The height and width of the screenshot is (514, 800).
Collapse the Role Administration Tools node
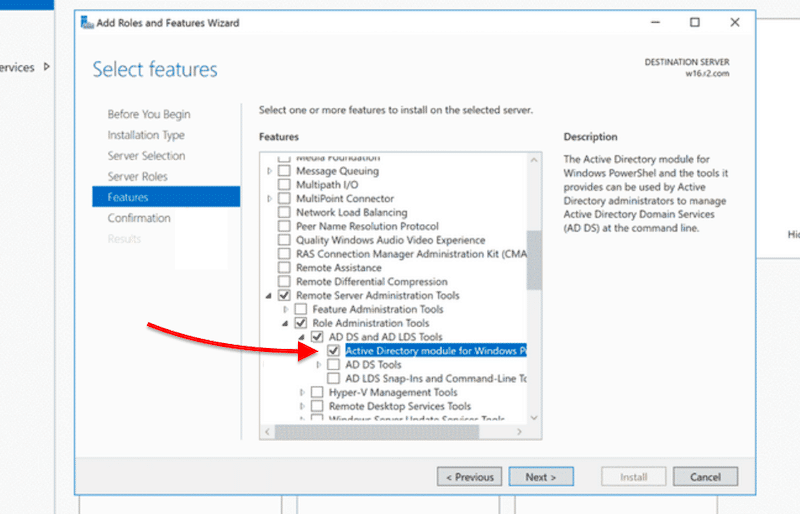pos(285,324)
